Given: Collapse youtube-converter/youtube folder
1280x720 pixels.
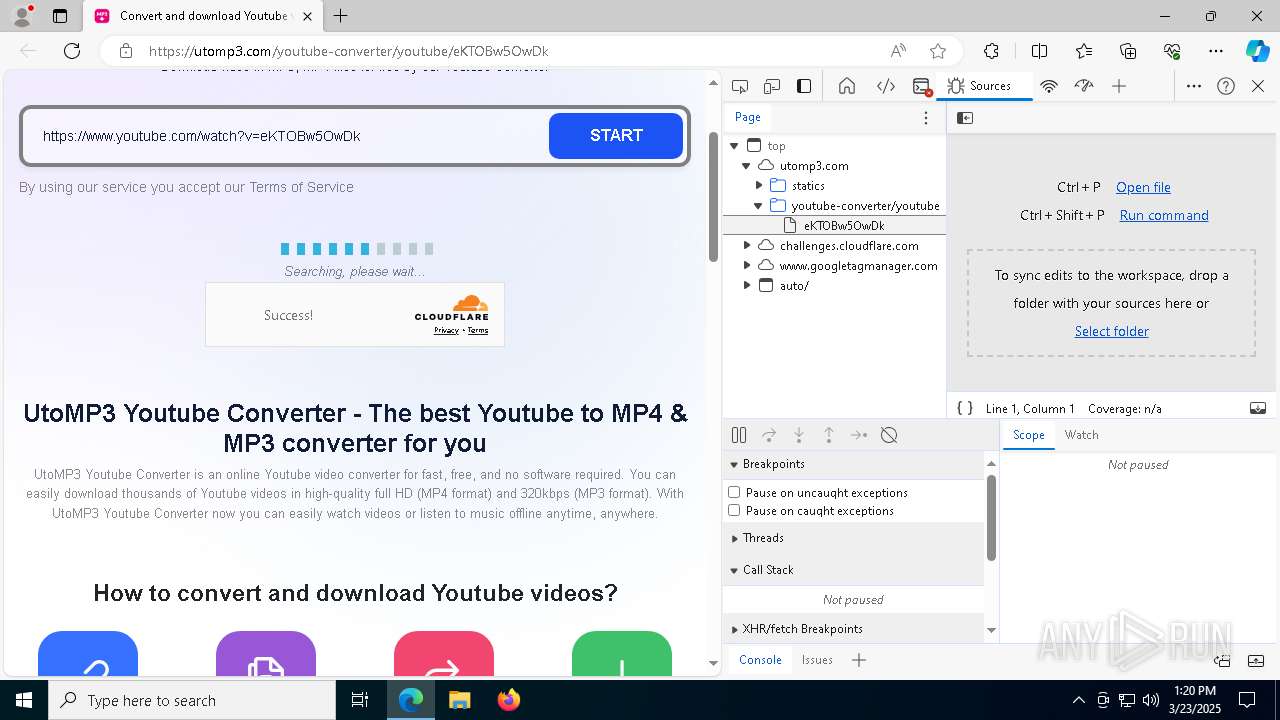Looking at the screenshot, I should click(759, 206).
